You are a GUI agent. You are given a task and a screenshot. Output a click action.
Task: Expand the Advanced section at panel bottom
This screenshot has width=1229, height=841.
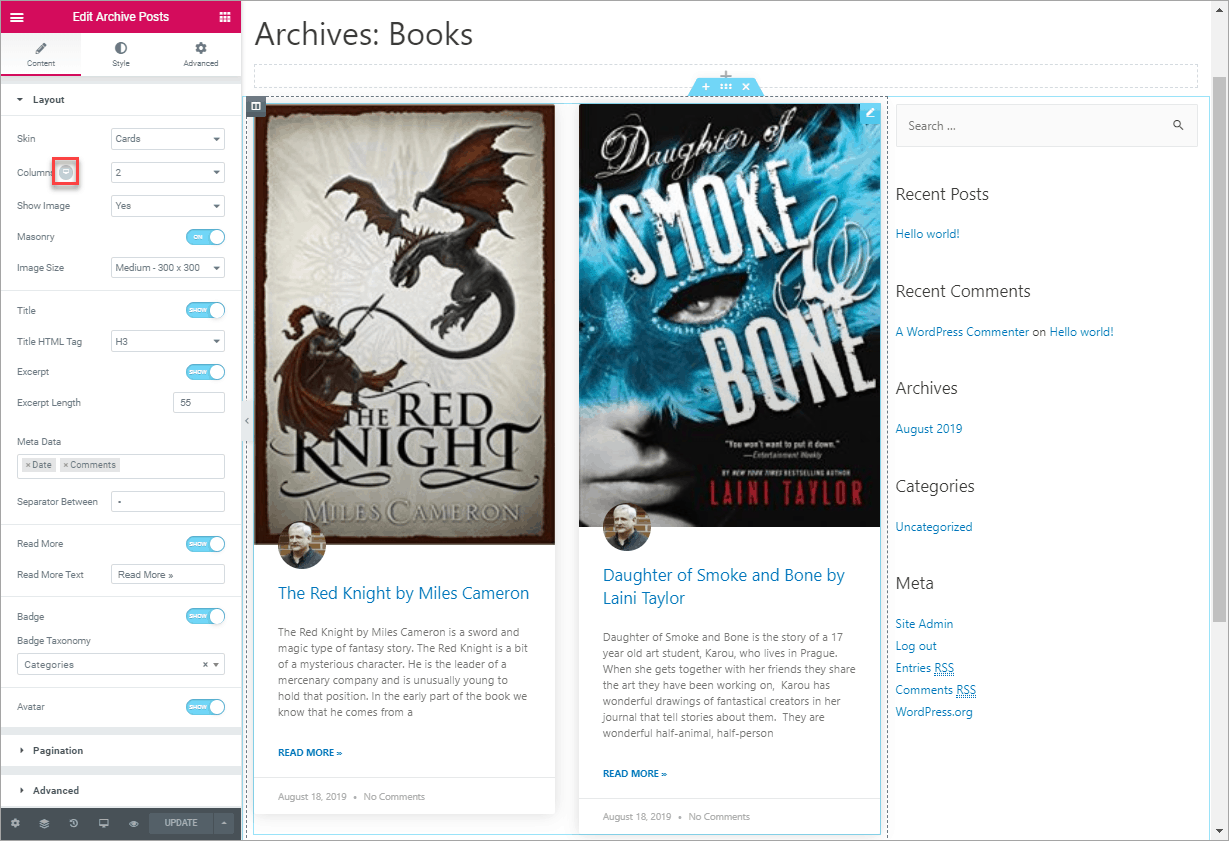click(x=121, y=790)
